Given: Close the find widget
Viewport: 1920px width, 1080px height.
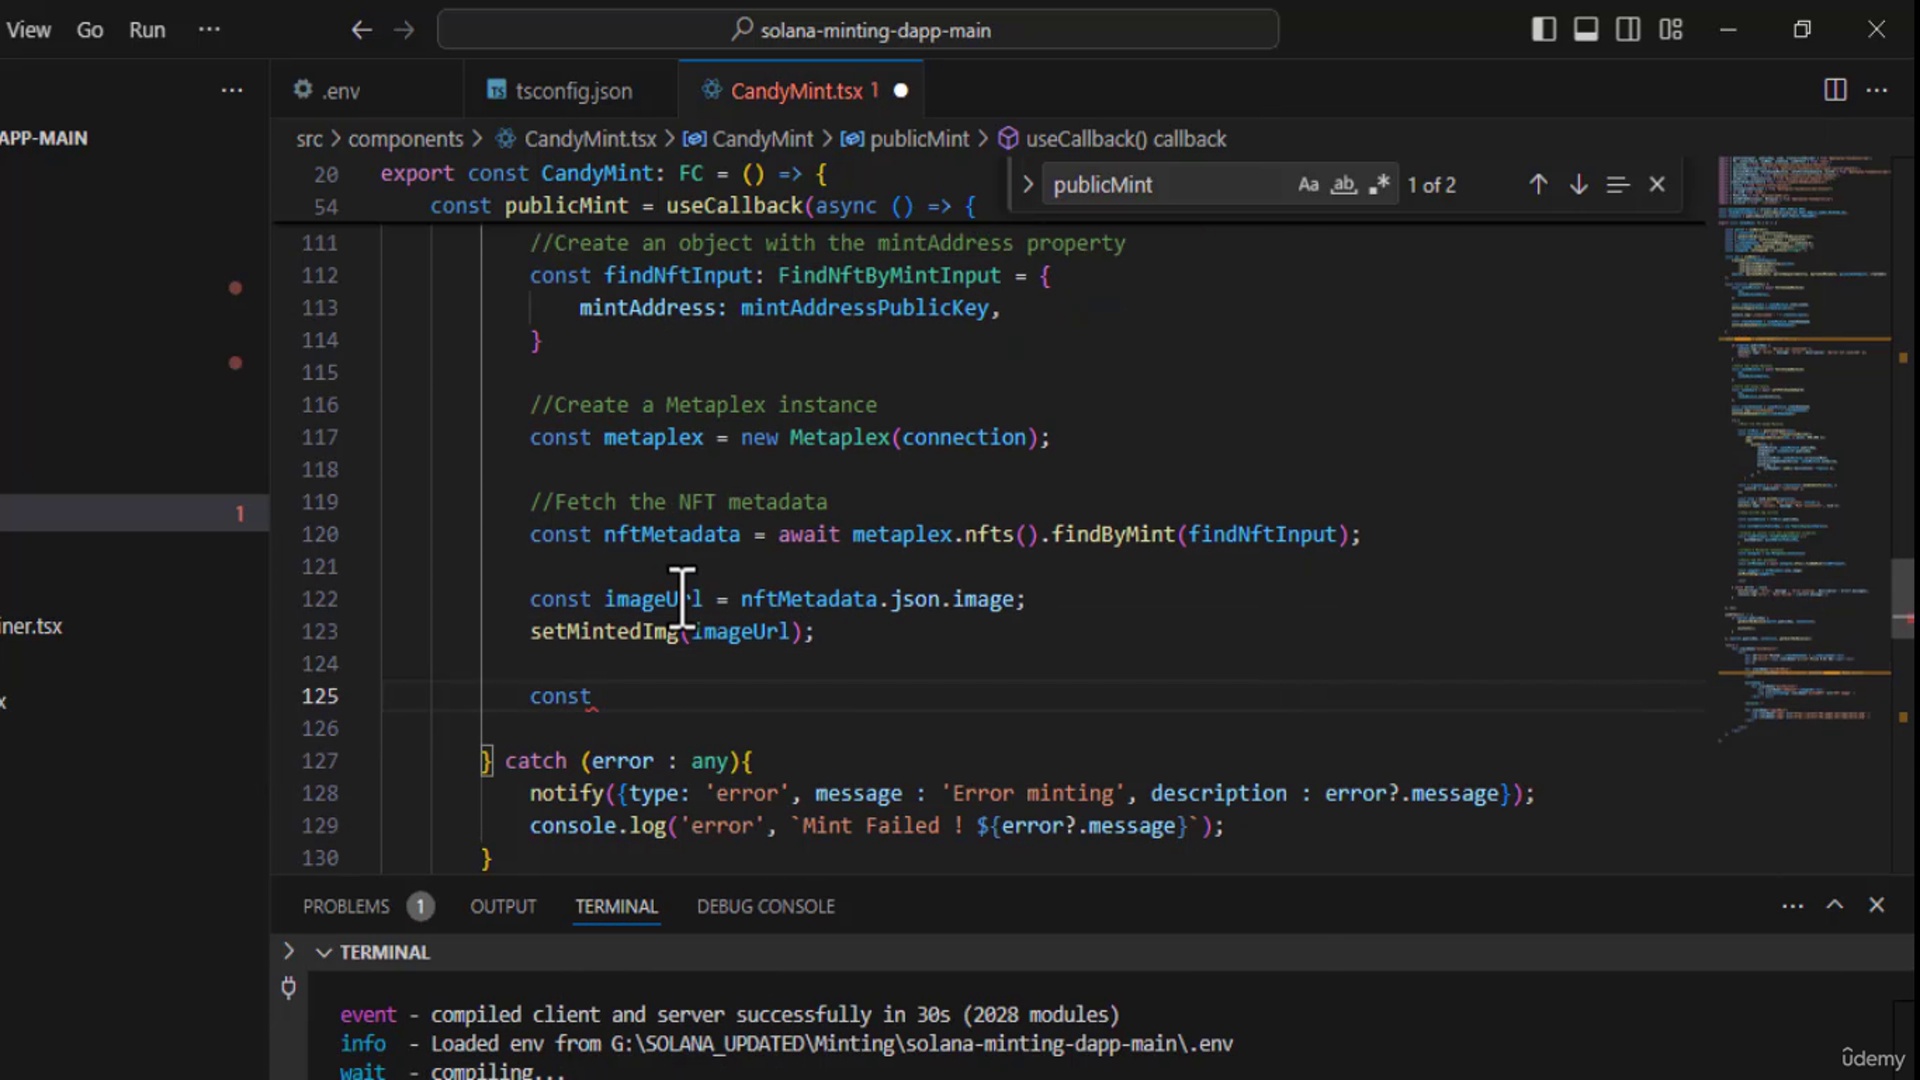Looking at the screenshot, I should [x=1657, y=185].
